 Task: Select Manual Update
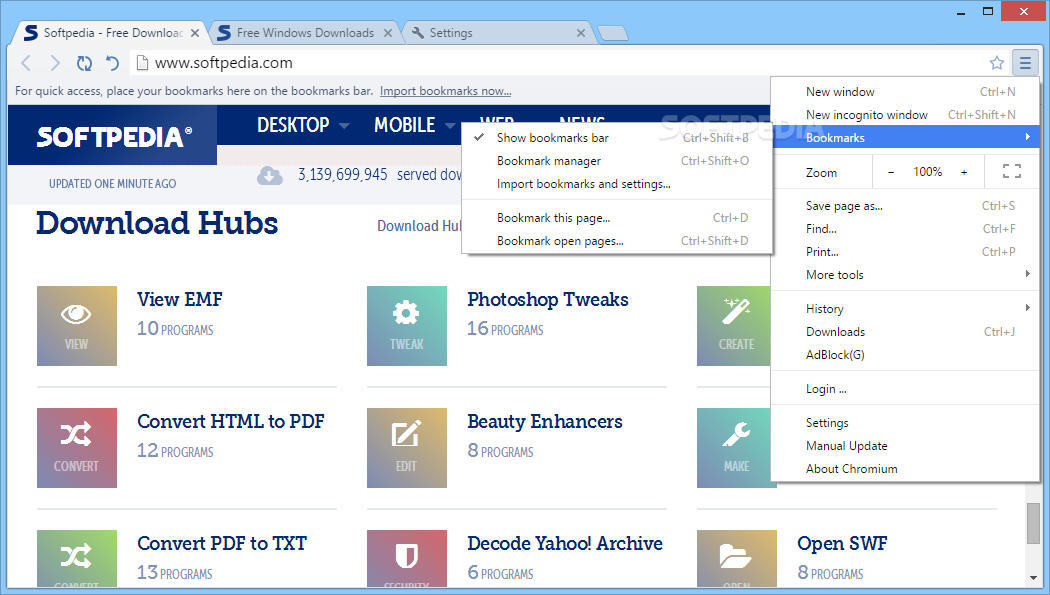pos(905,445)
